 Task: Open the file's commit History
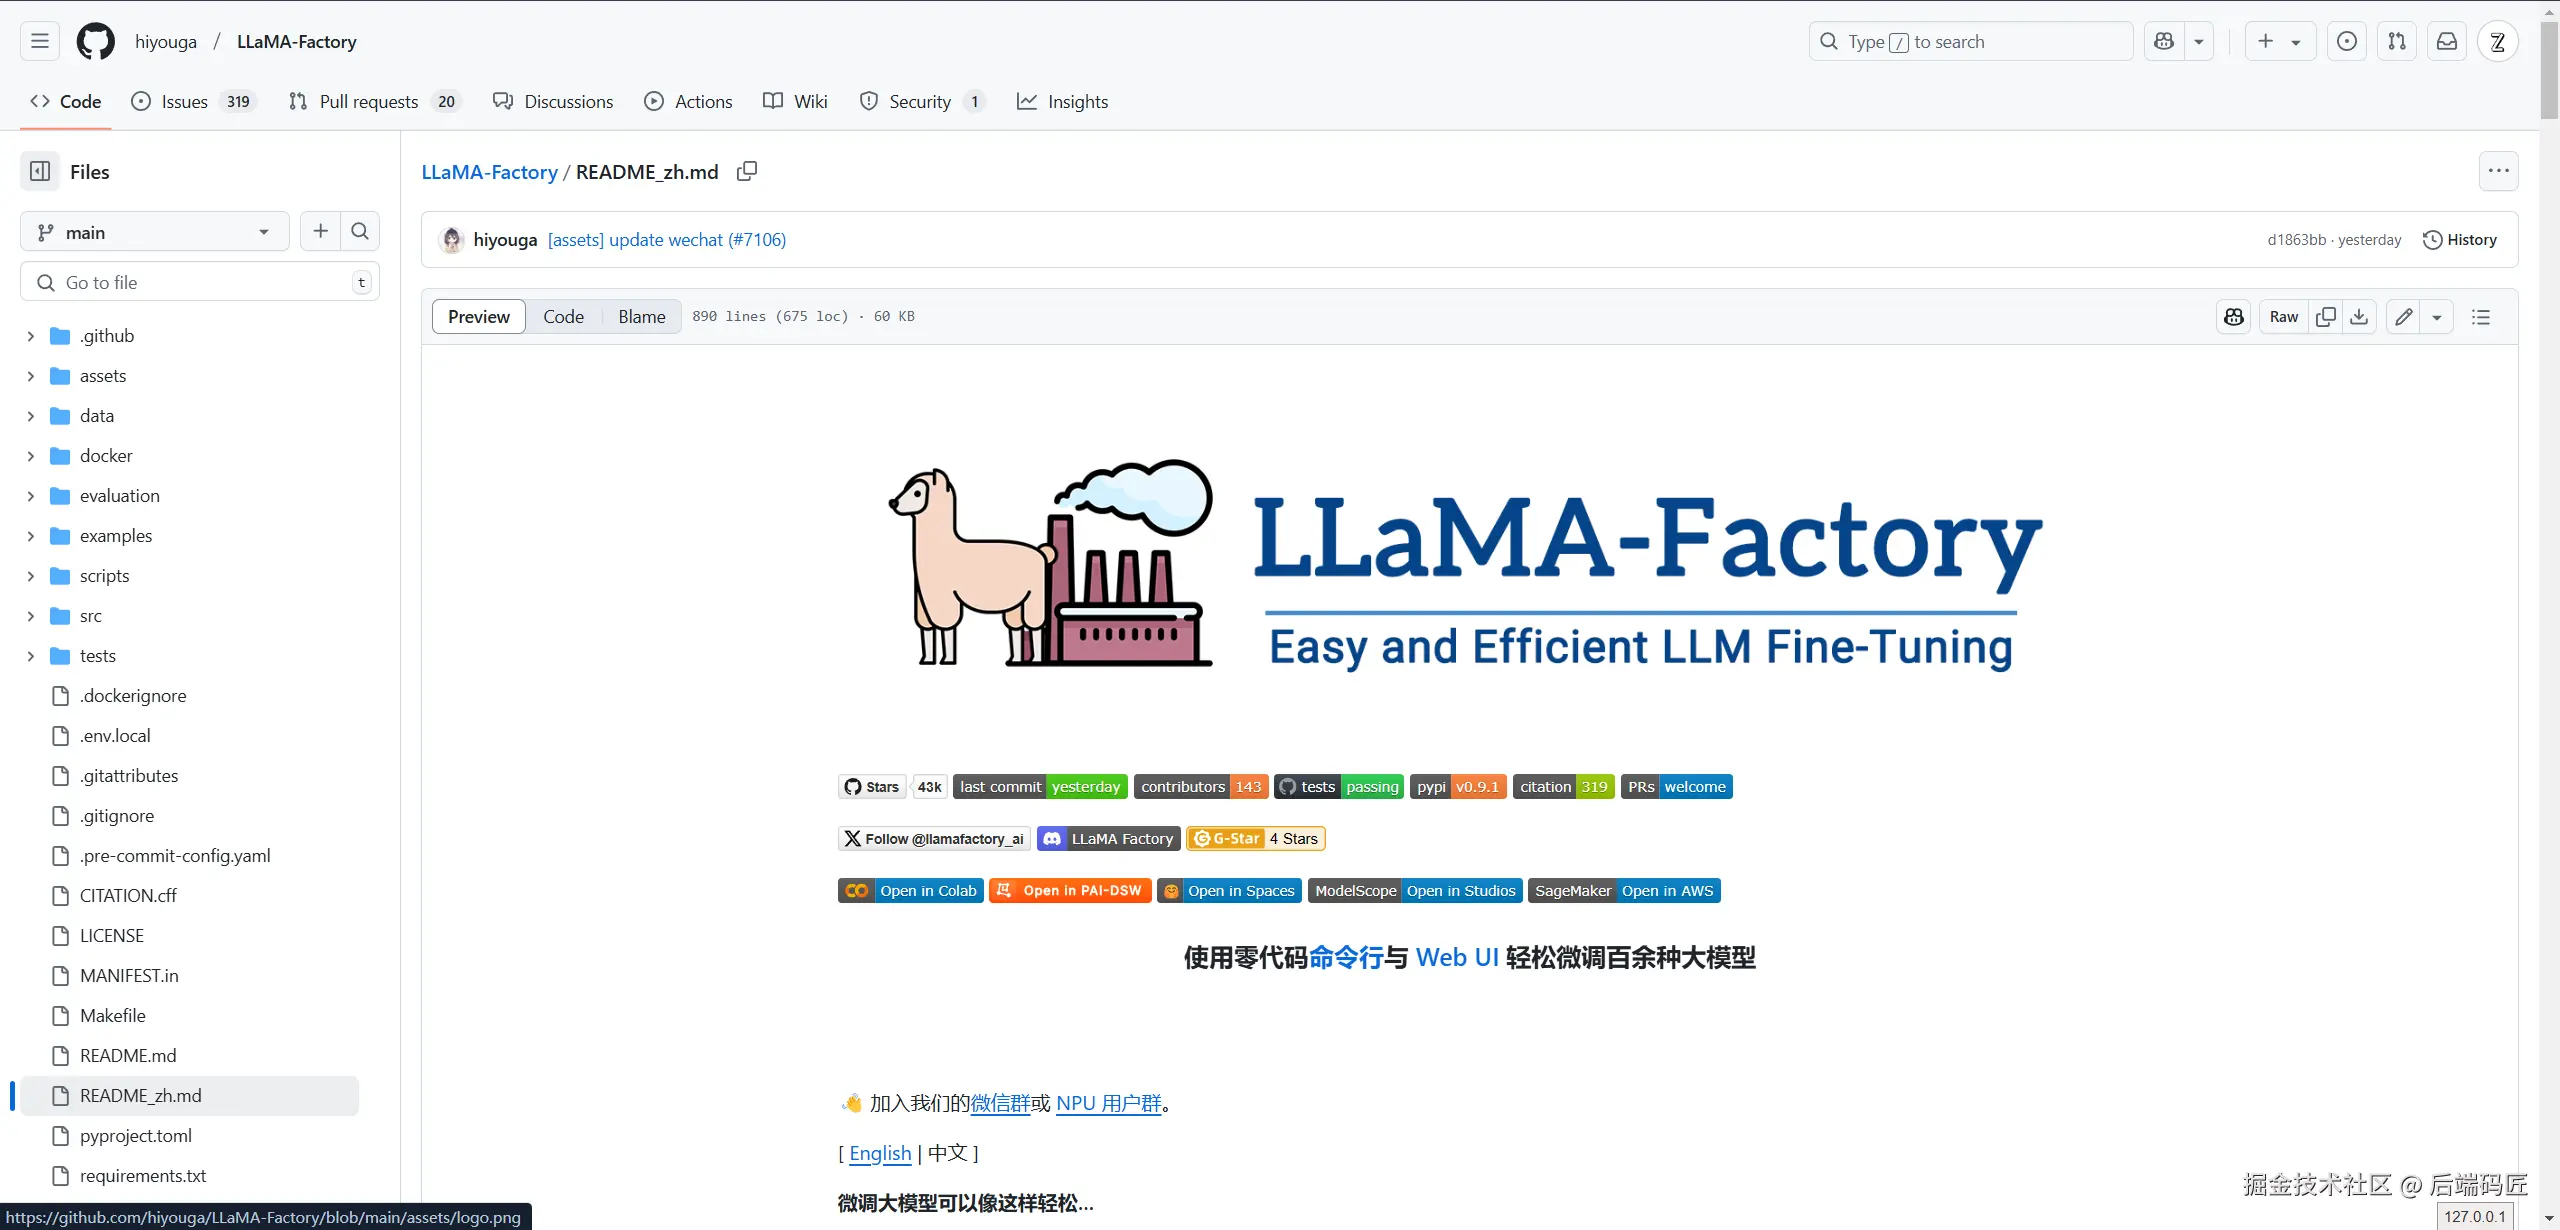[2460, 240]
